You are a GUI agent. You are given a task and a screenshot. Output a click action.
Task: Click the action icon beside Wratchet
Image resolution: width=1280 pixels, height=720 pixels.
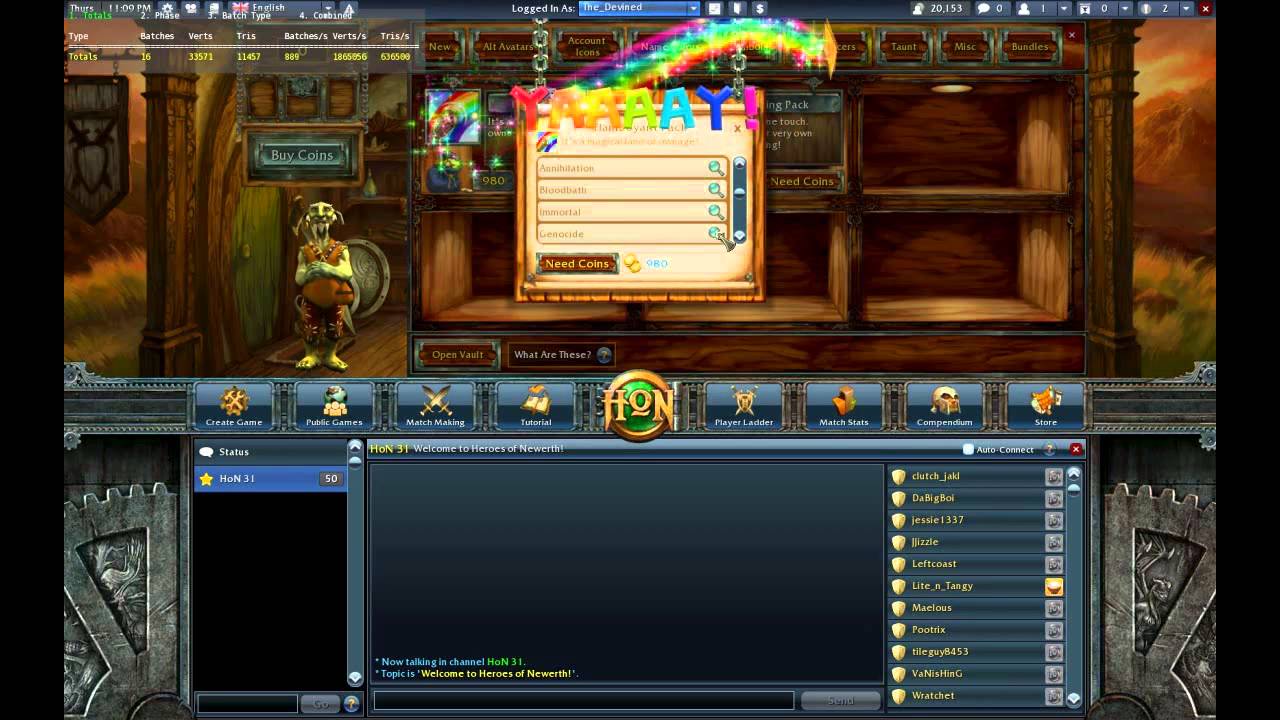pyautogui.click(x=1054, y=696)
